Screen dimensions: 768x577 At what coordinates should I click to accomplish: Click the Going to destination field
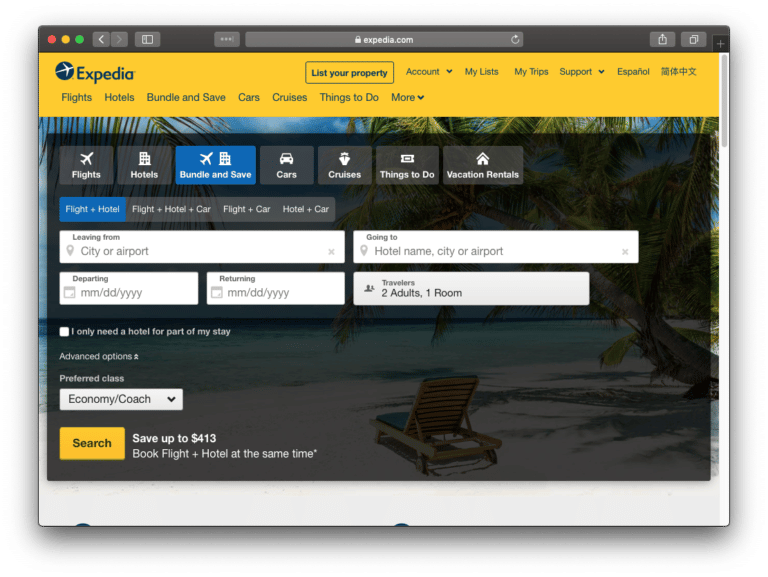[x=496, y=247]
